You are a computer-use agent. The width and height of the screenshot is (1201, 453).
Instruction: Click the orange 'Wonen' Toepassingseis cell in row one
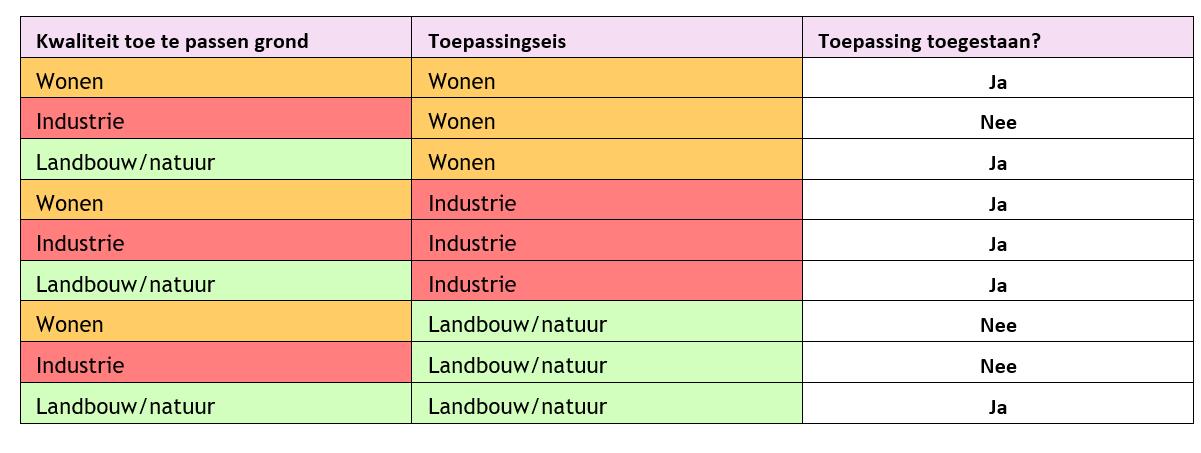coord(462,82)
